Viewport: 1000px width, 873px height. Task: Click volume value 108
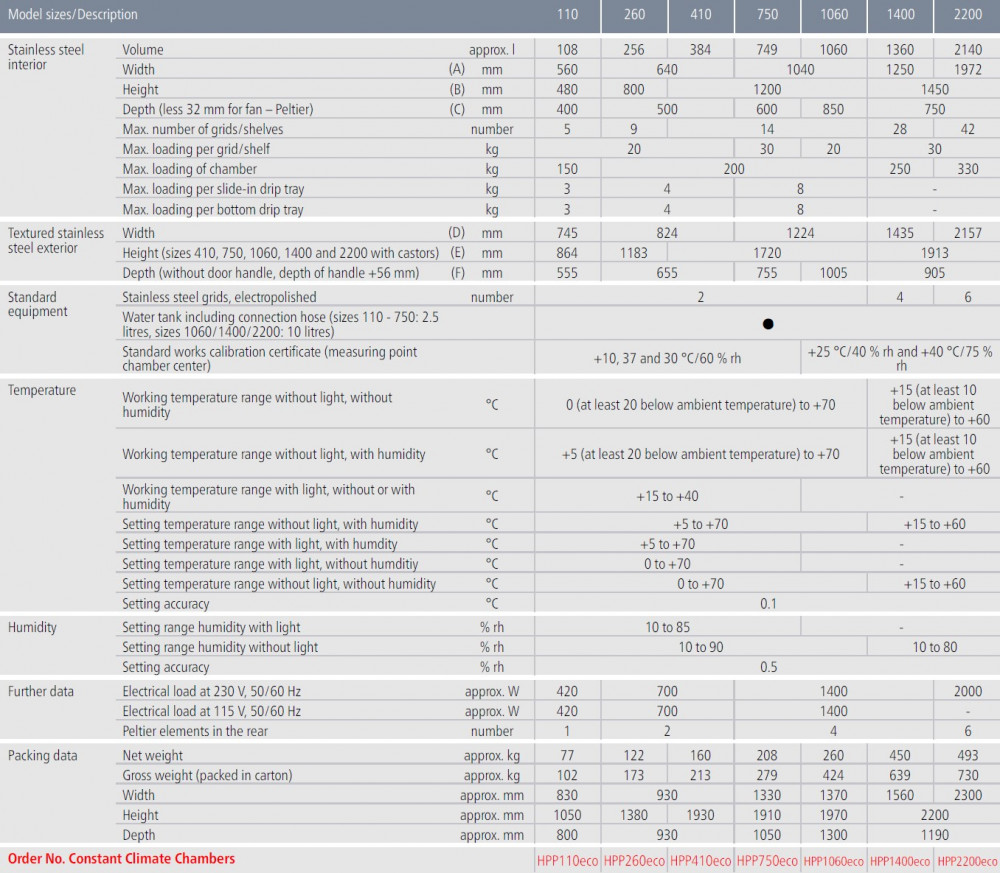point(567,50)
